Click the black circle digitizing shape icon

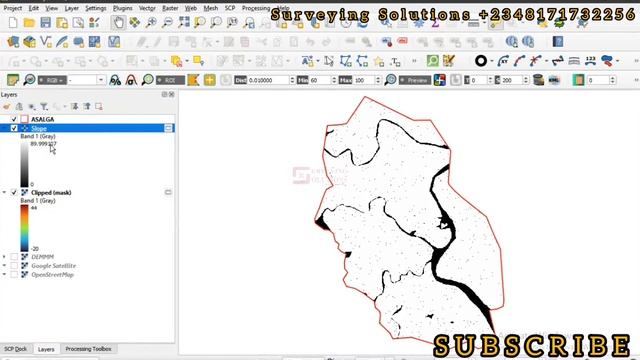(481, 61)
